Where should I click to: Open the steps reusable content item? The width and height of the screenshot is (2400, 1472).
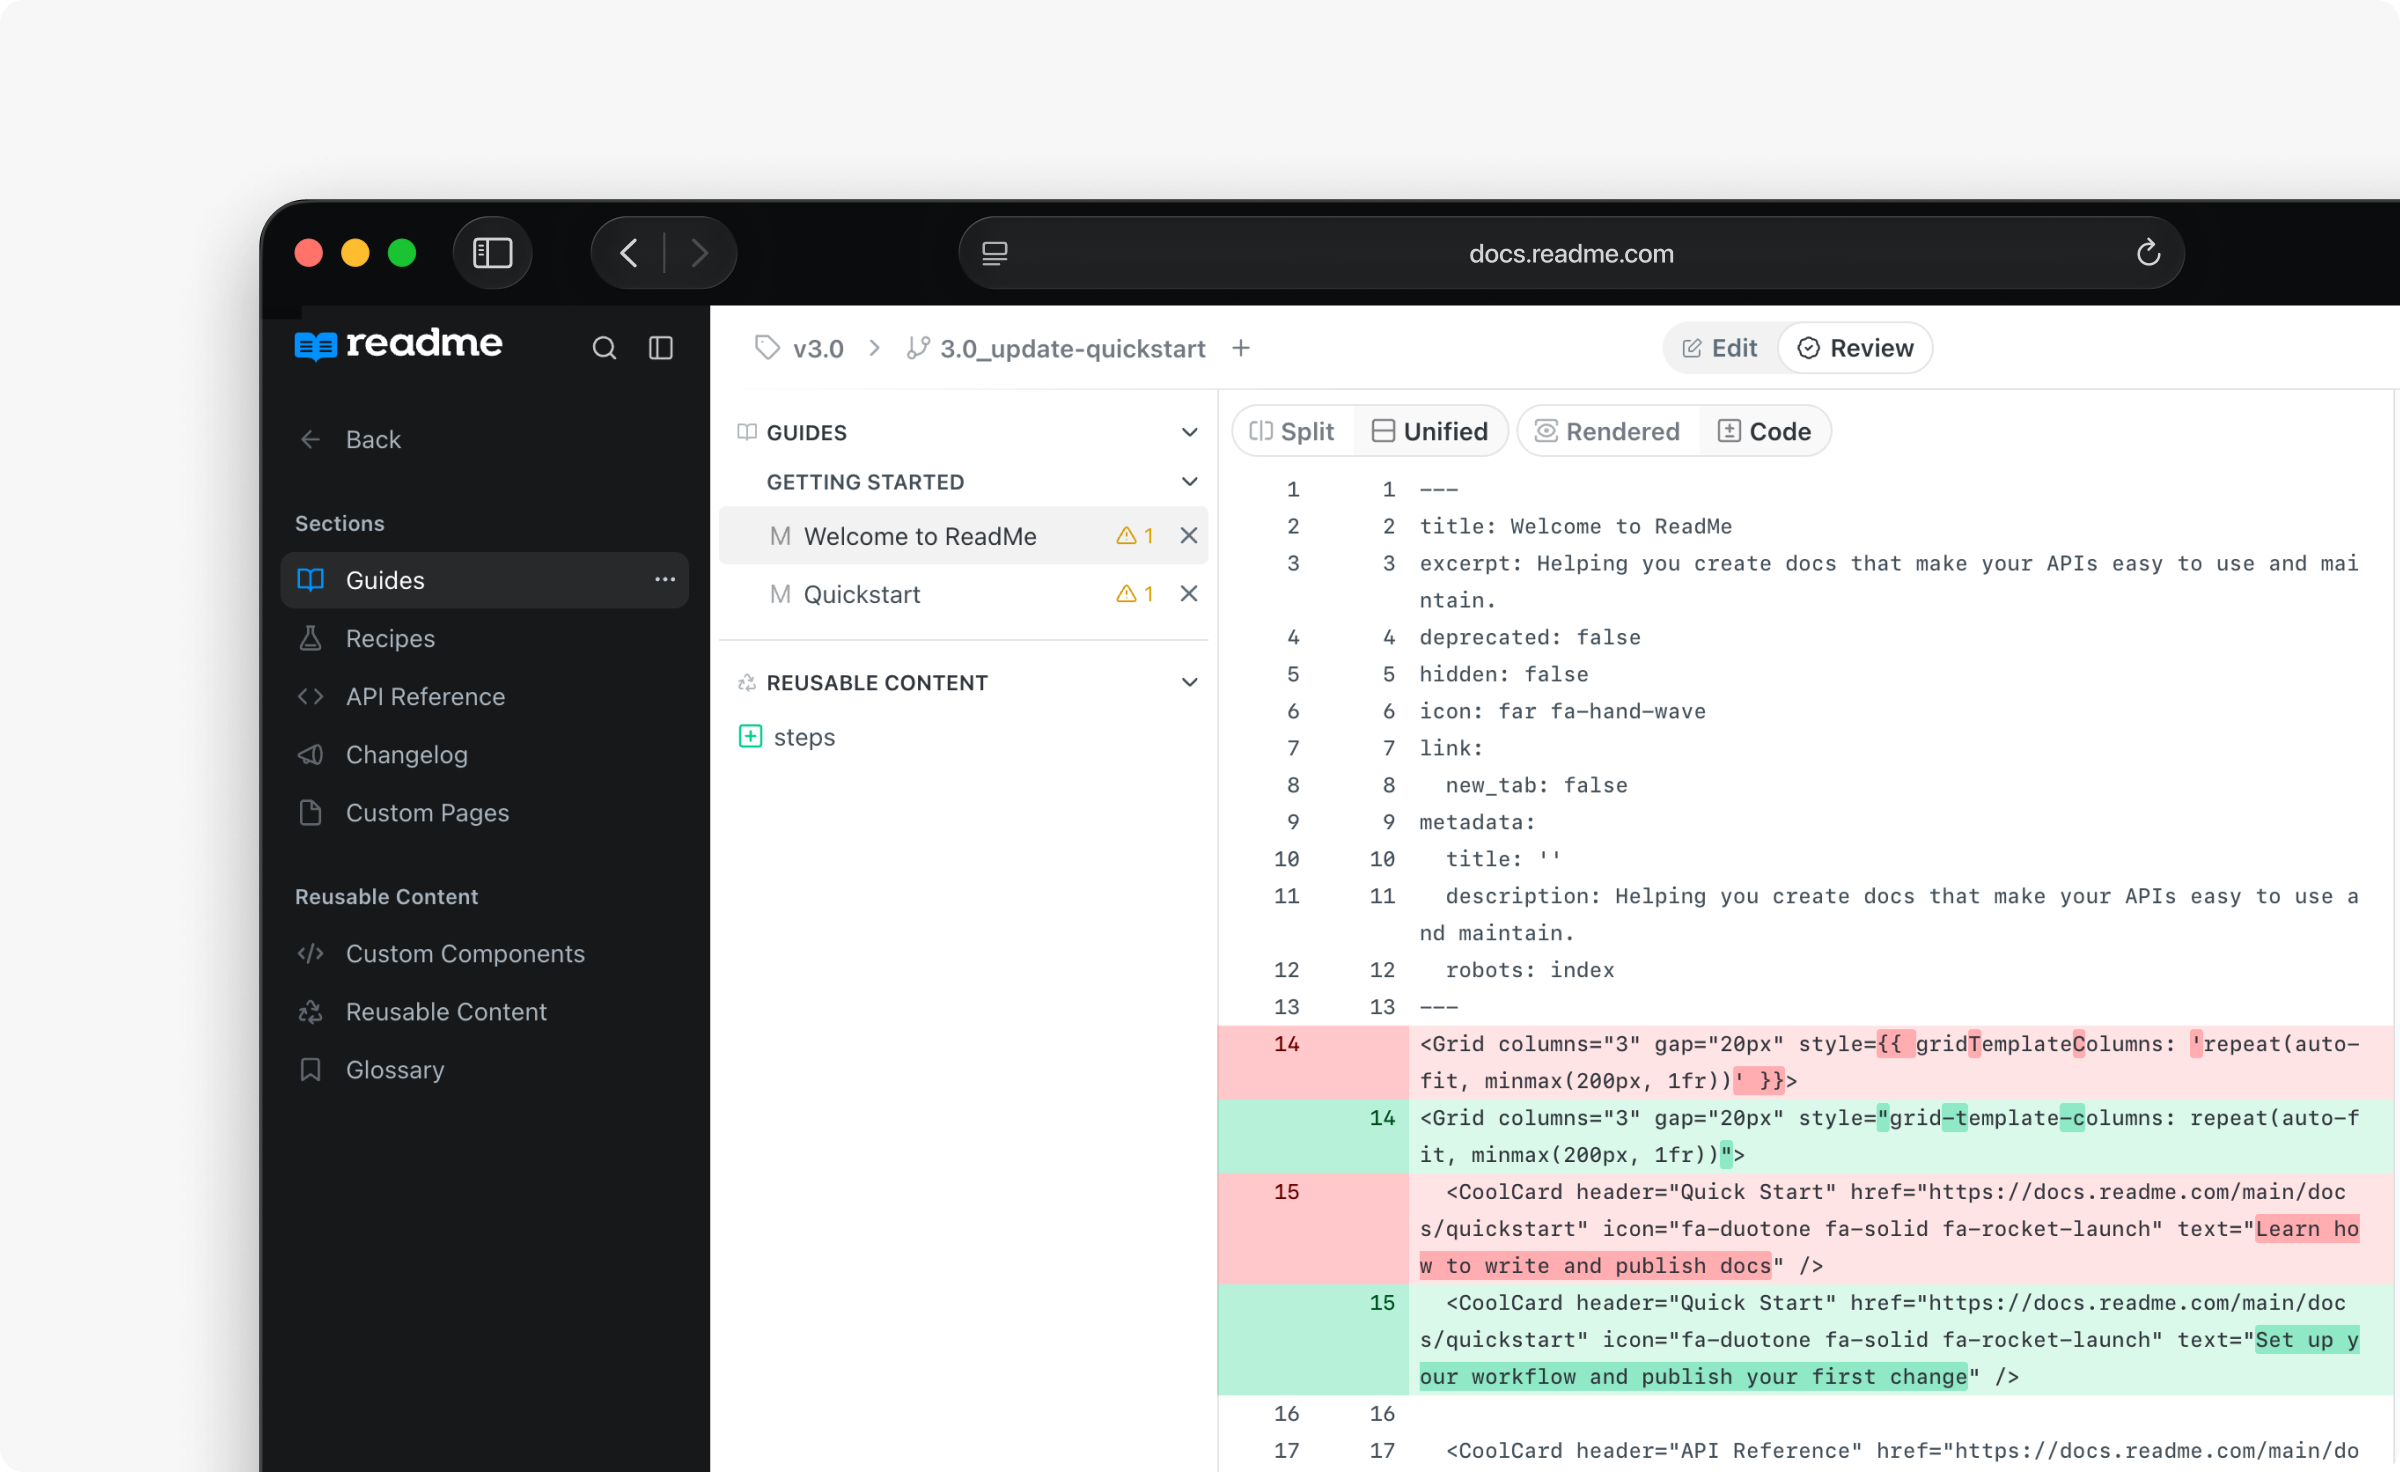[804, 737]
